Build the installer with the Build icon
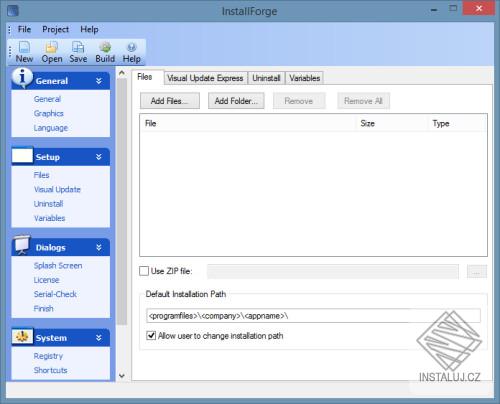The height and width of the screenshot is (404, 500). point(105,47)
